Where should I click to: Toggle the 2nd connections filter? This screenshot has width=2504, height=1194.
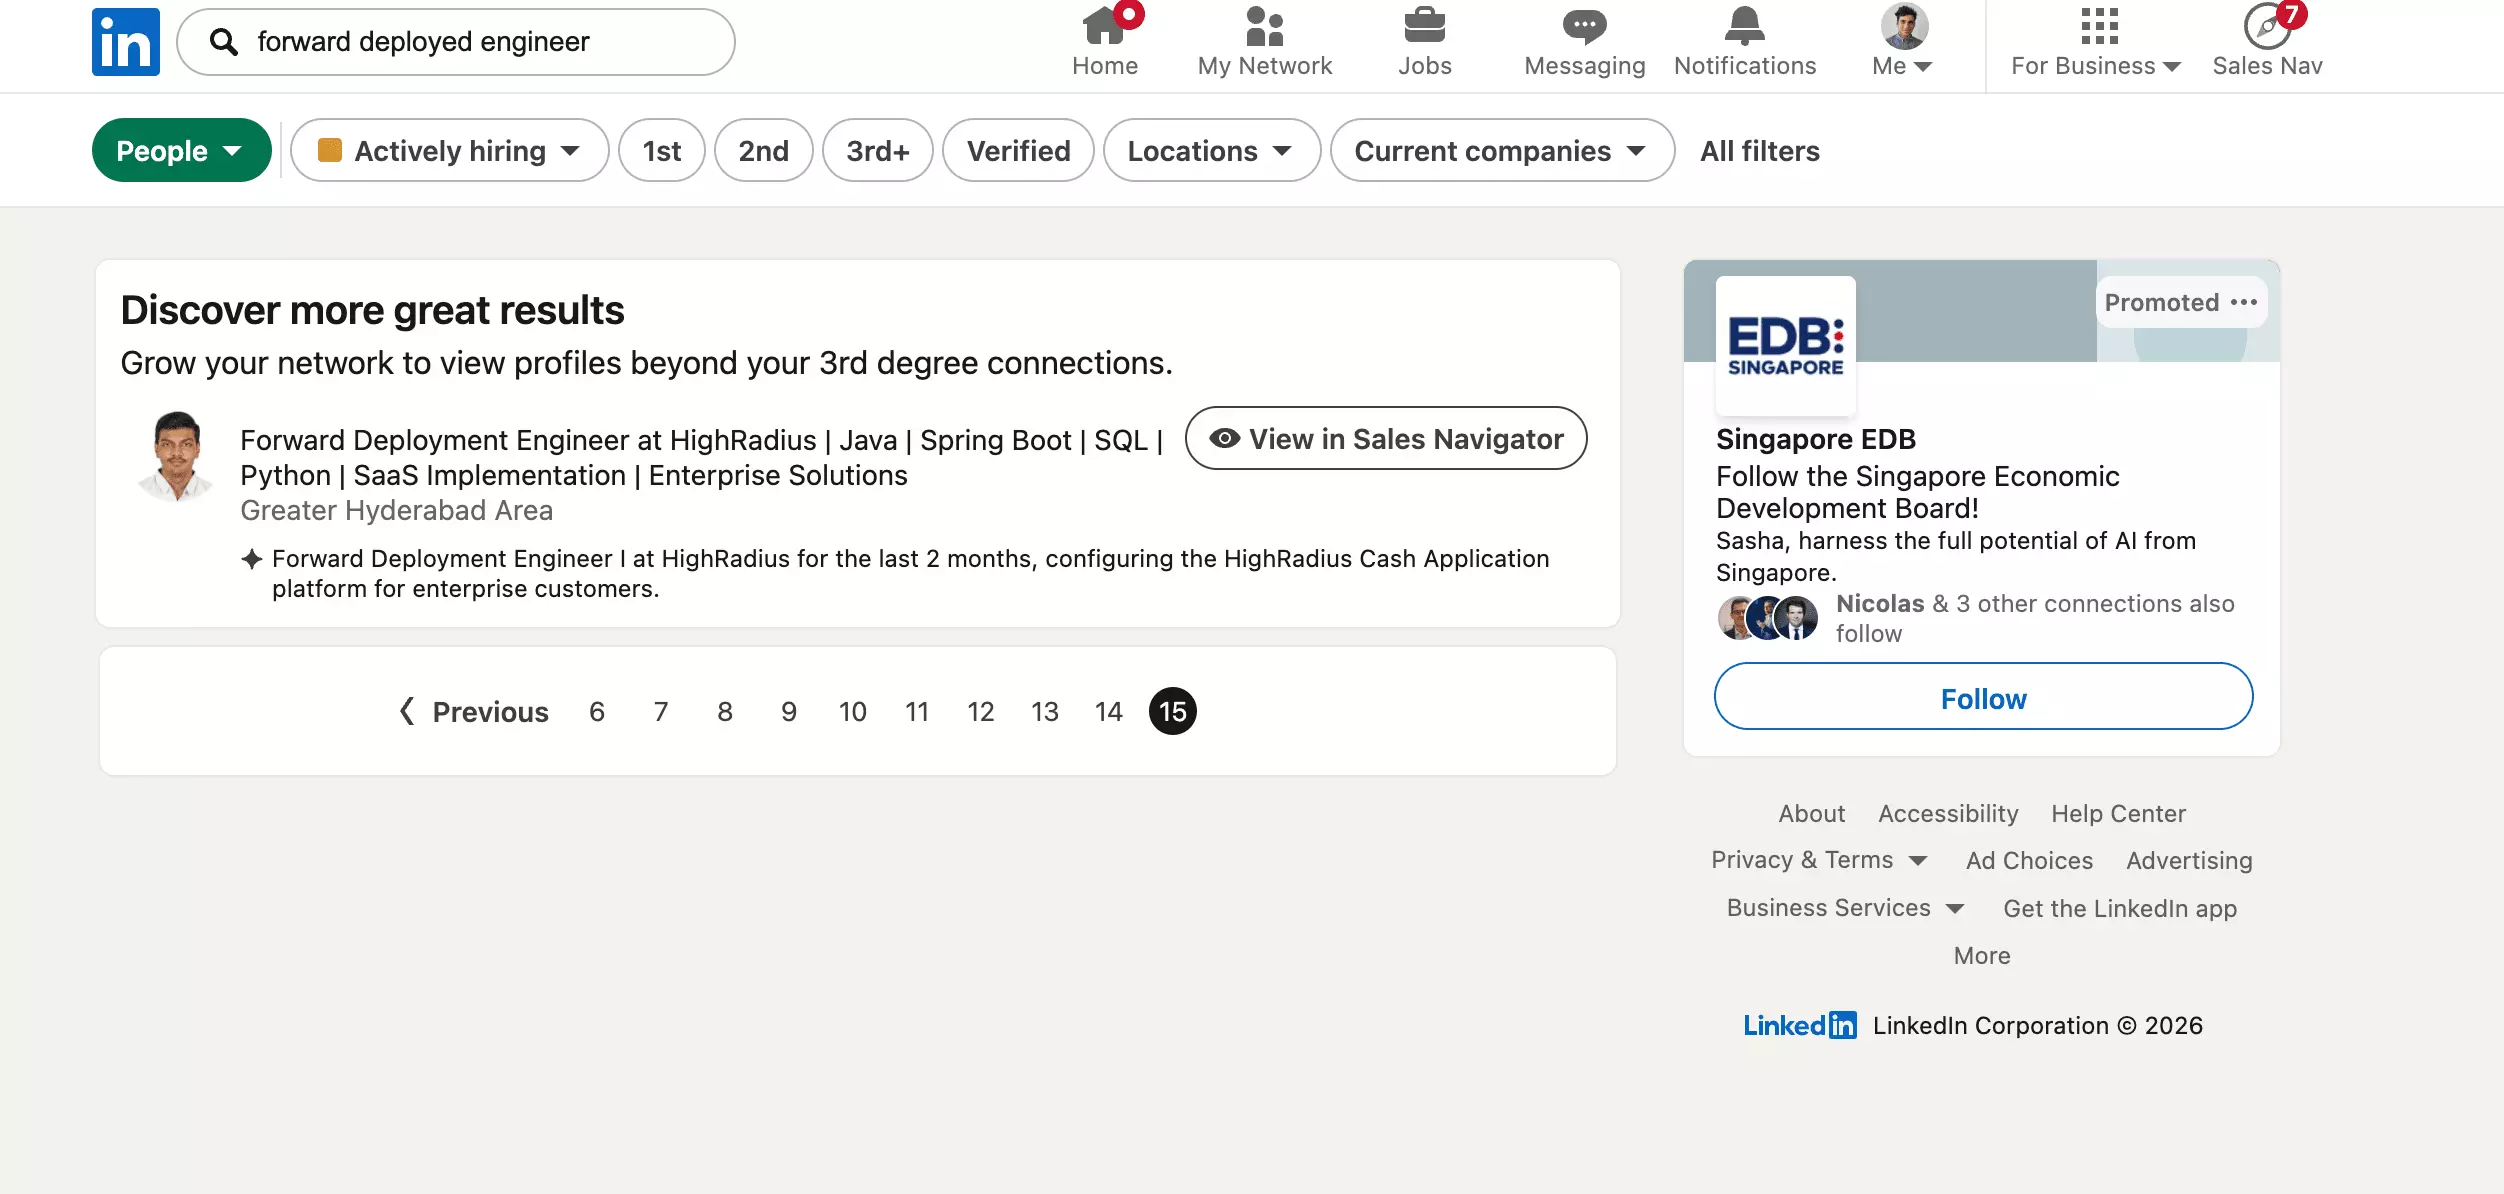[x=763, y=150]
